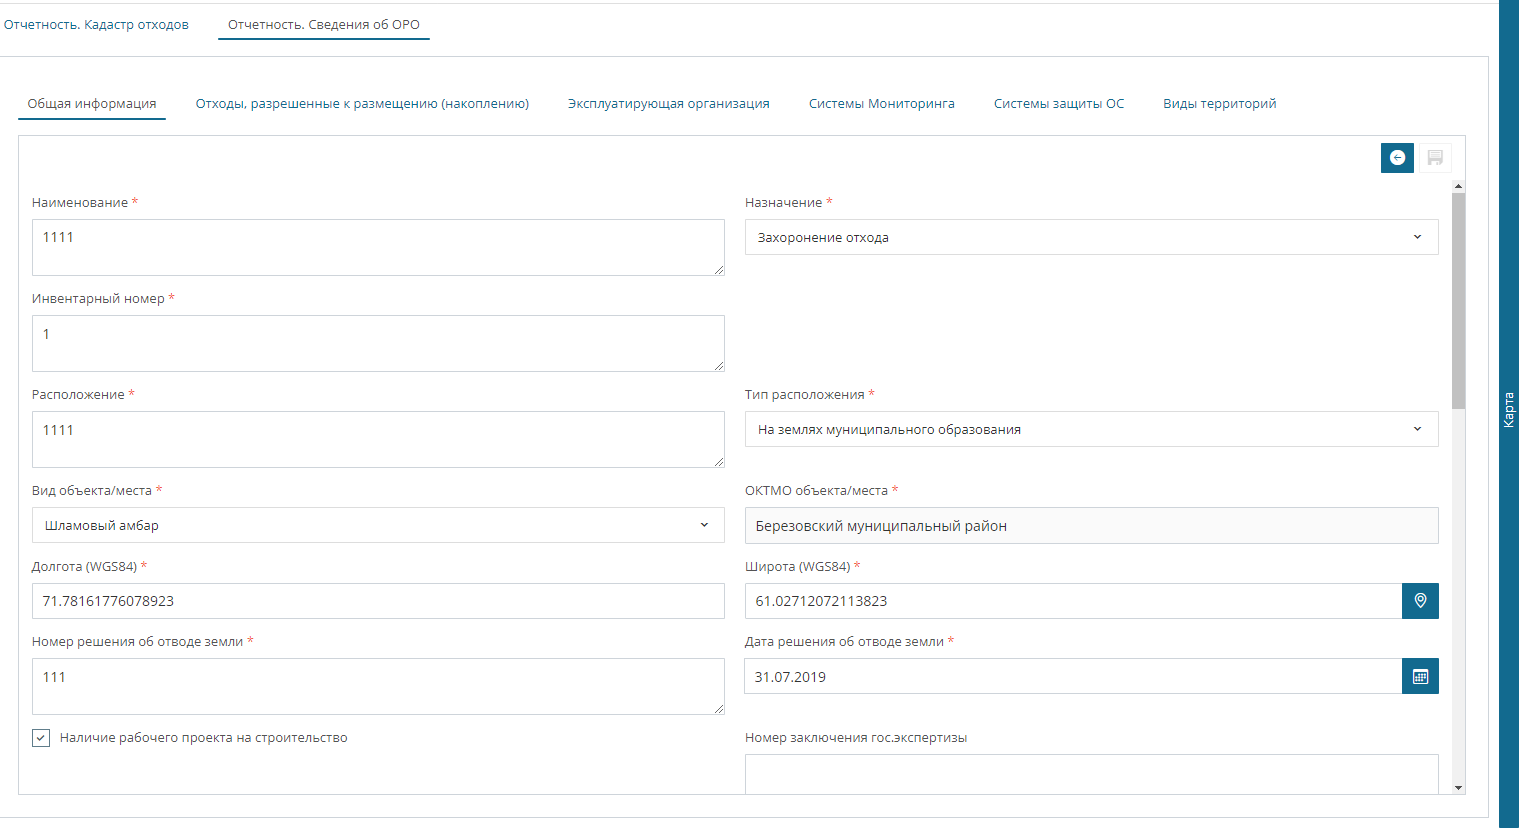The image size is (1519, 828).
Task: Click the save disk icon
Action: [1435, 158]
